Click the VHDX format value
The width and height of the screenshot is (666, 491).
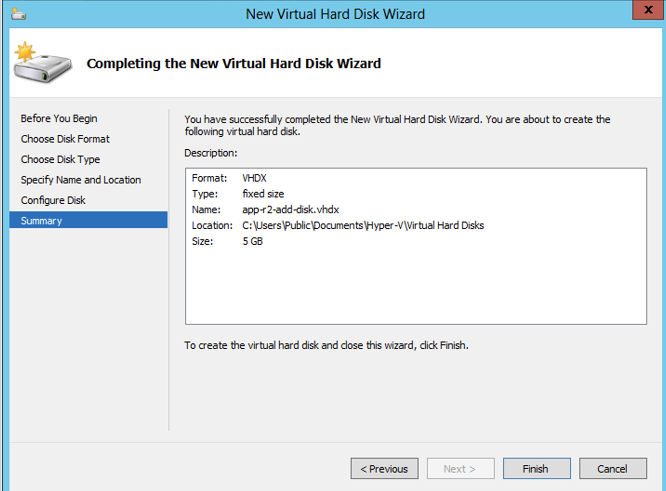tap(254, 178)
